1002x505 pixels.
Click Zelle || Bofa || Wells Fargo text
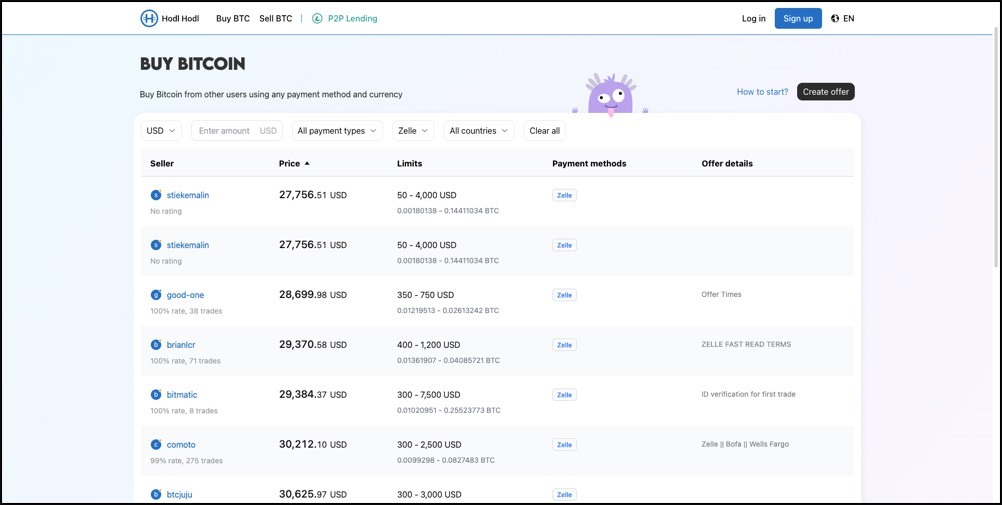tap(745, 444)
